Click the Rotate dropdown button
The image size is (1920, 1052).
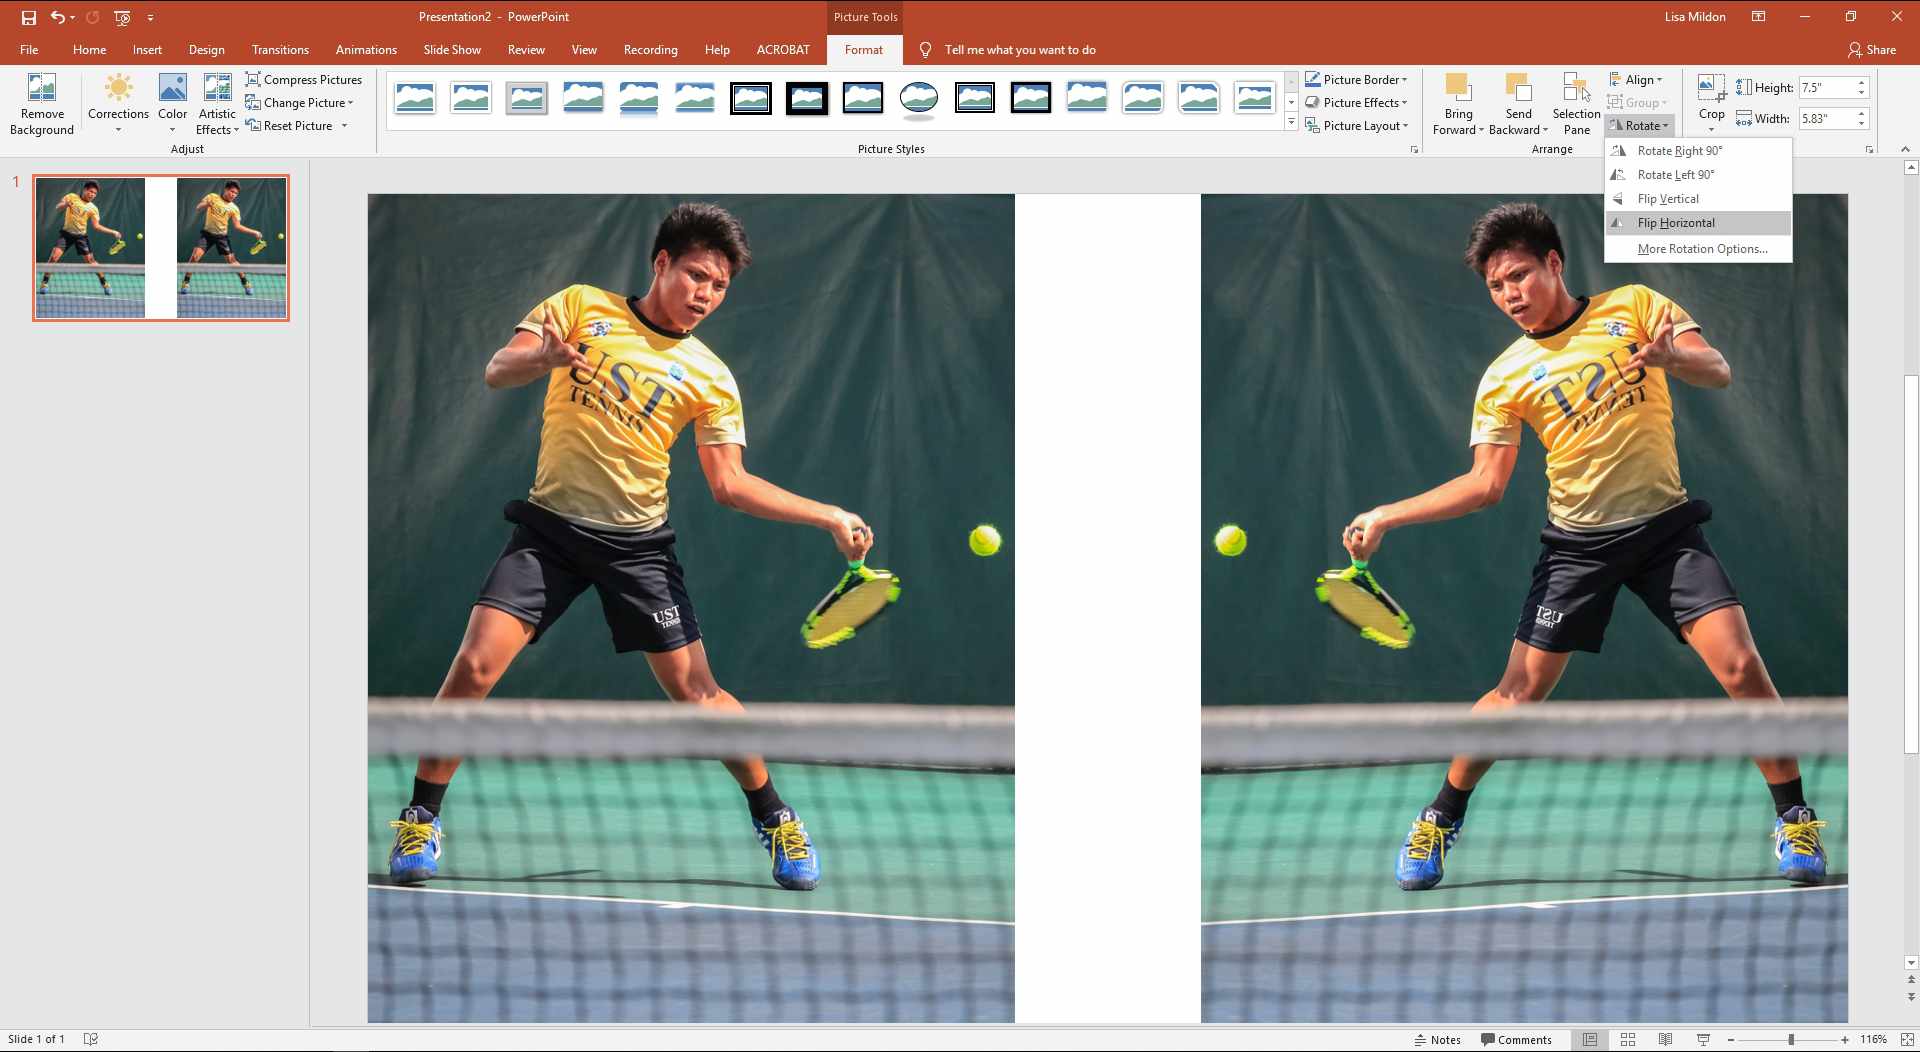click(1639, 125)
